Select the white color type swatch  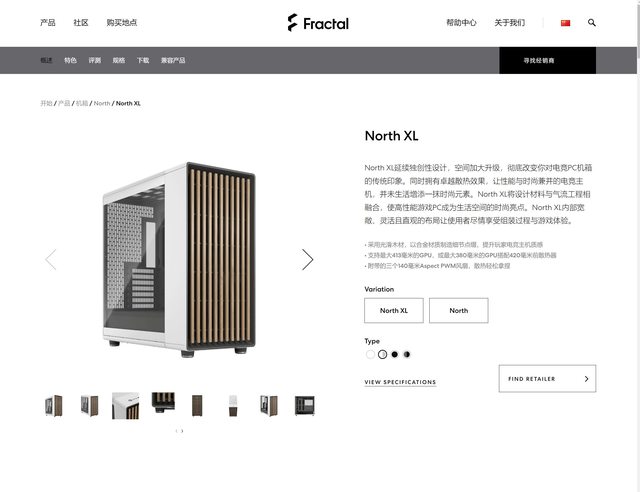click(x=370, y=354)
